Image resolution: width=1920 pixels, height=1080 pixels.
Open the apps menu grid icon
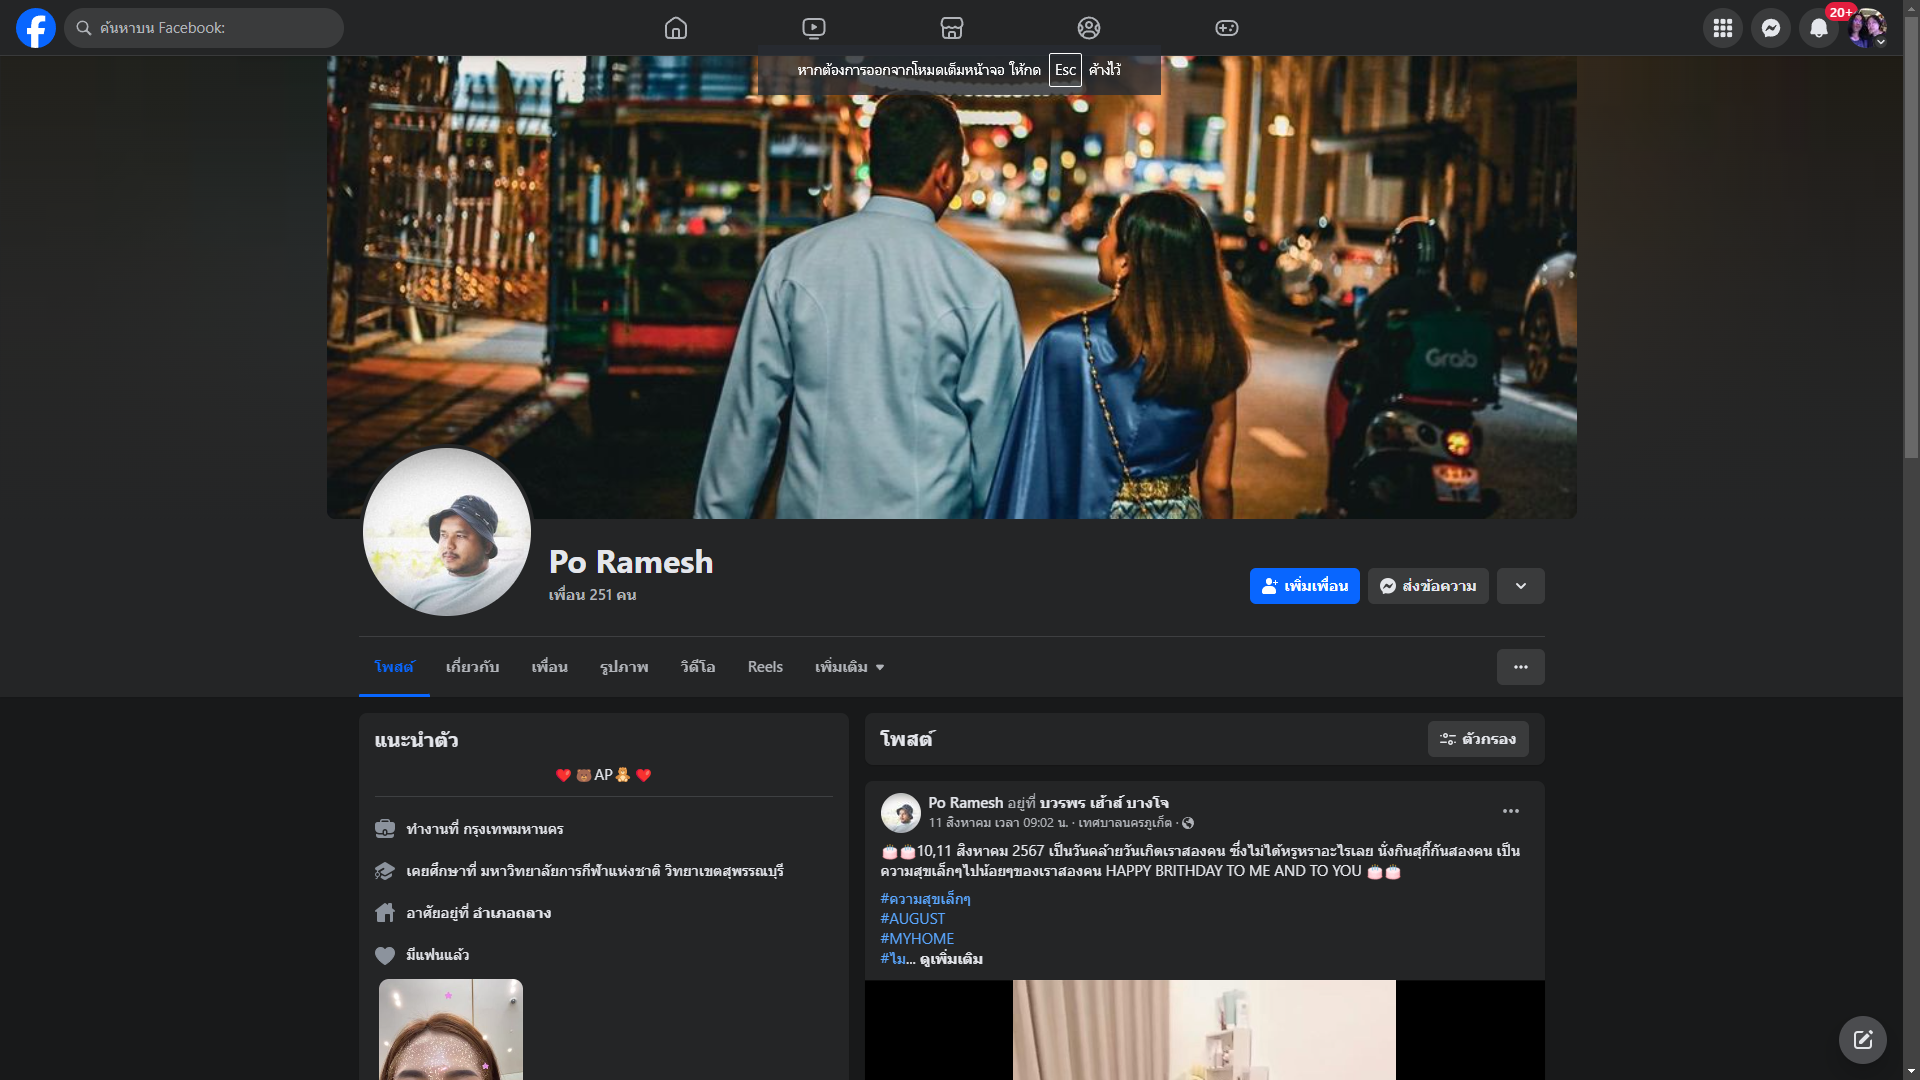(x=1722, y=28)
